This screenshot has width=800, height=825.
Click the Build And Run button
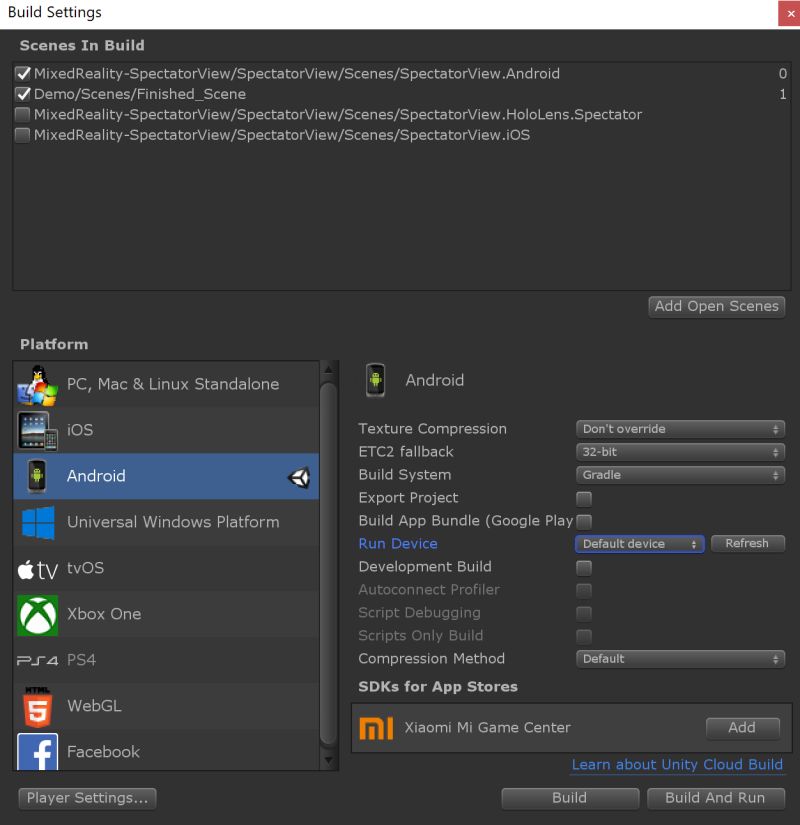point(716,798)
